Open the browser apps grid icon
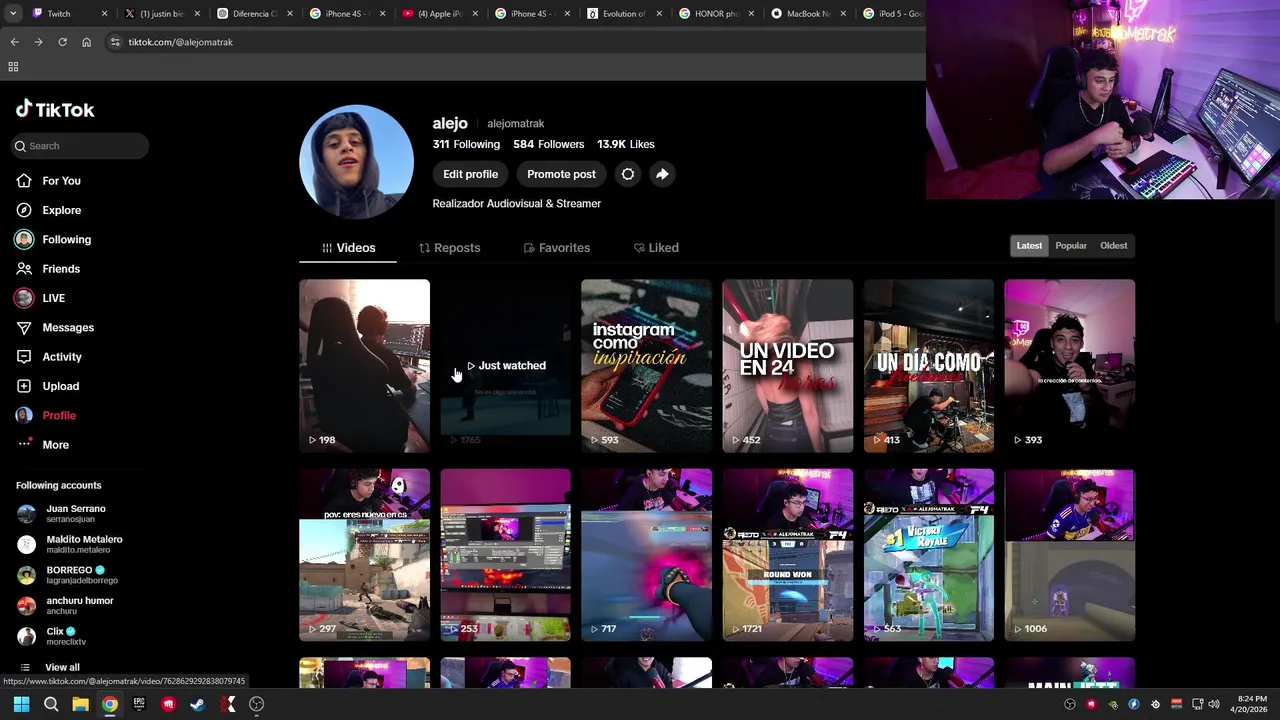 point(13,67)
